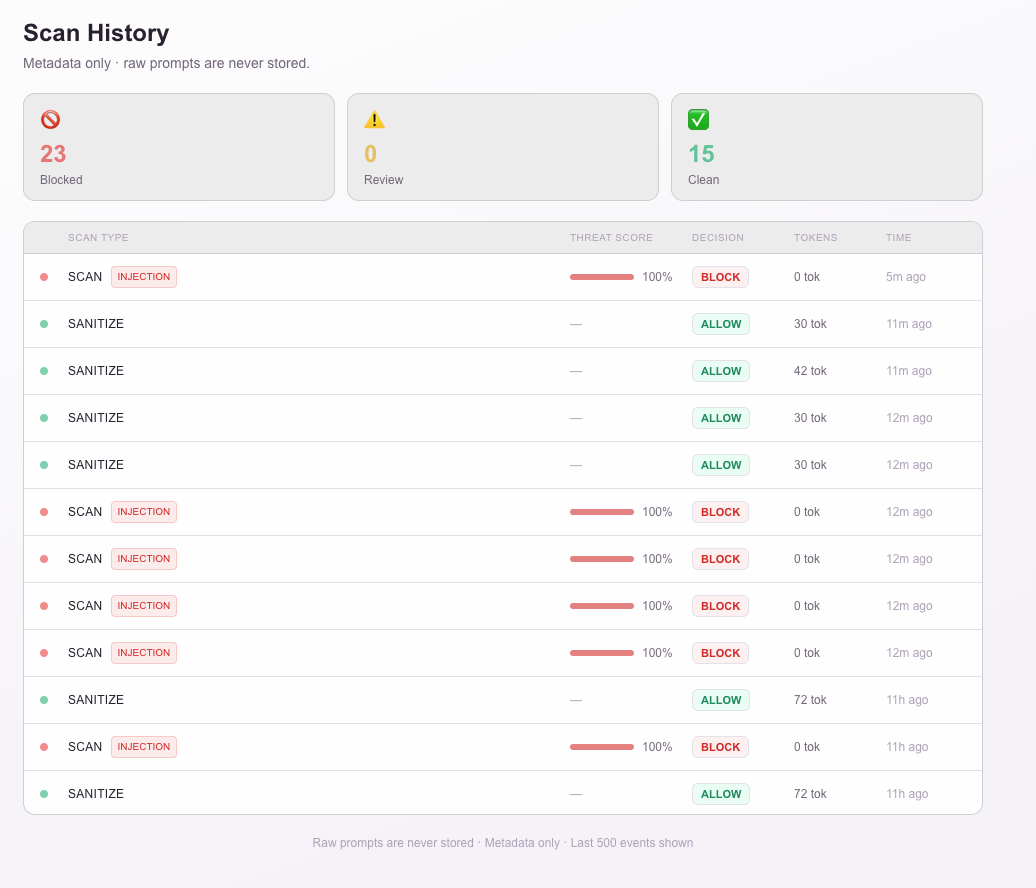This screenshot has height=888, width=1036.
Task: Click the red dot on the last 12m ago SCAN row
Action: tap(44, 653)
